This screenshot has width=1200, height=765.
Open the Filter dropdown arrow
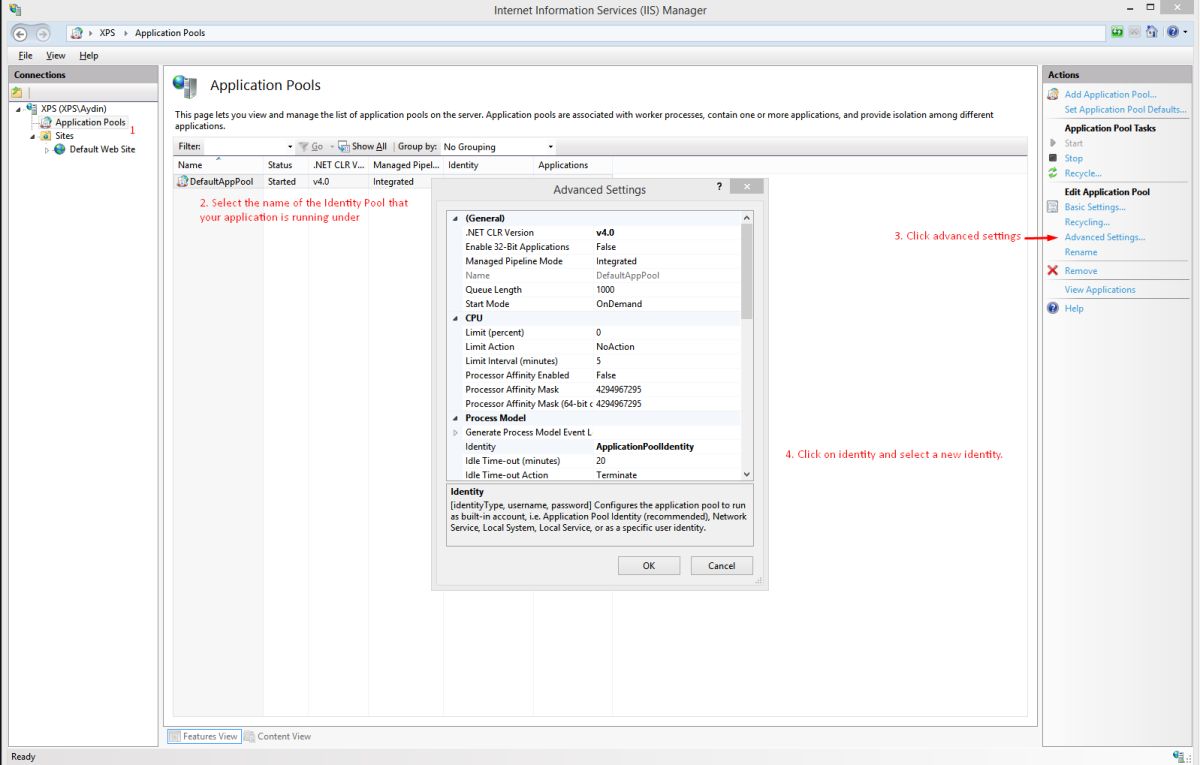290,147
